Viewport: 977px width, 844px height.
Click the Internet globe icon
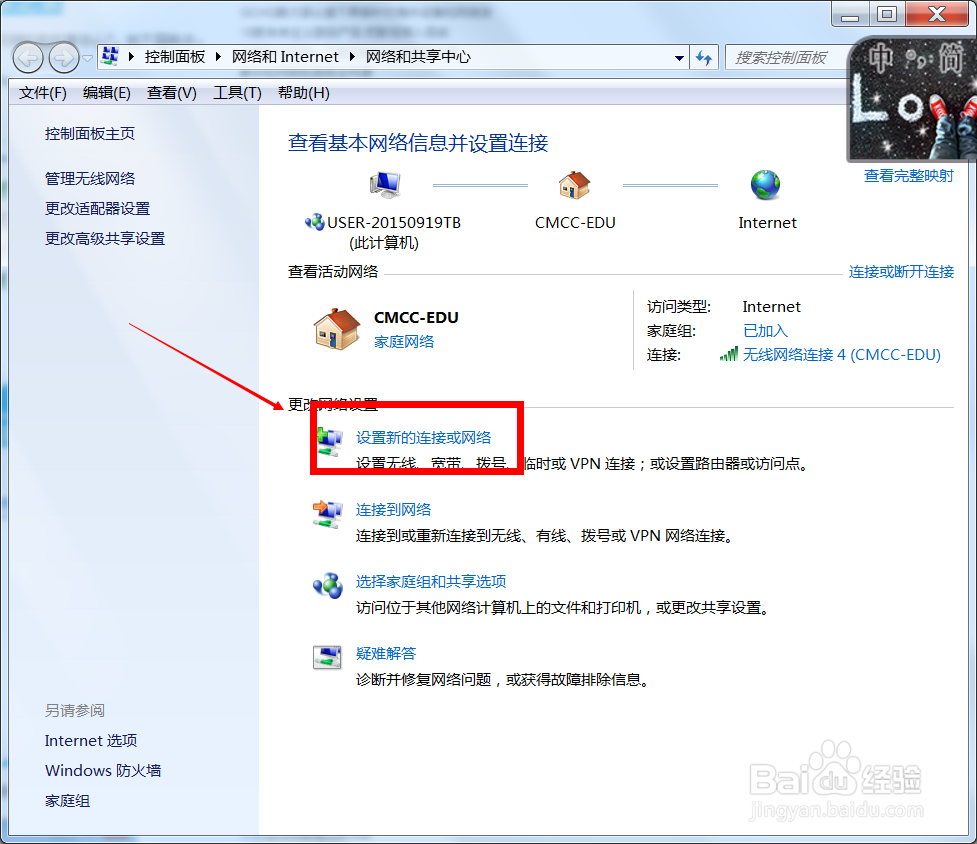click(x=766, y=185)
